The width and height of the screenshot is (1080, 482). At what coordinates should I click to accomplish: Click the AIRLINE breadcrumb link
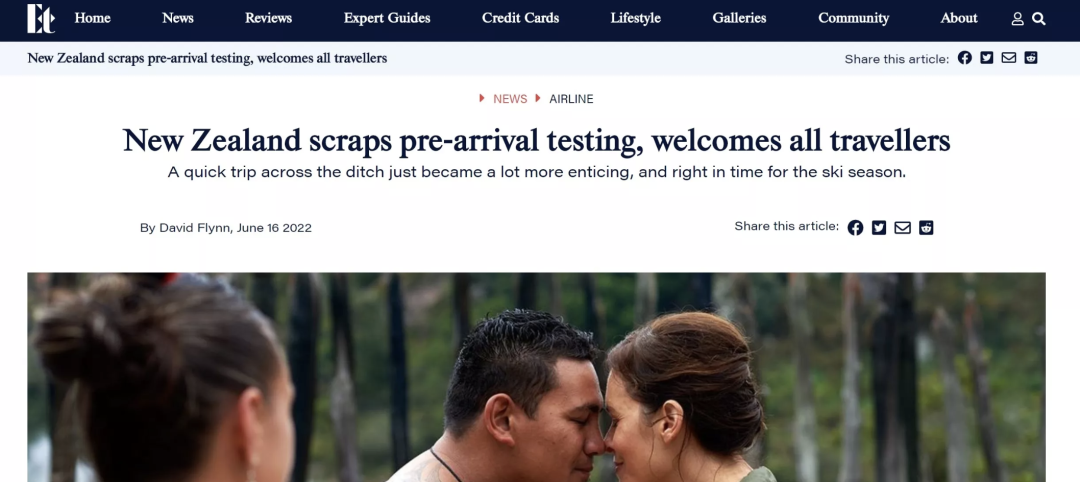(571, 99)
